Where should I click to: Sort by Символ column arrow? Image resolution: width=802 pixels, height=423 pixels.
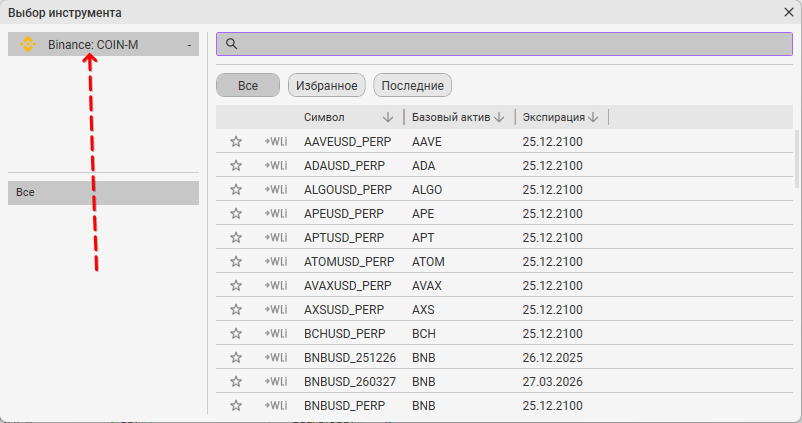coord(388,117)
